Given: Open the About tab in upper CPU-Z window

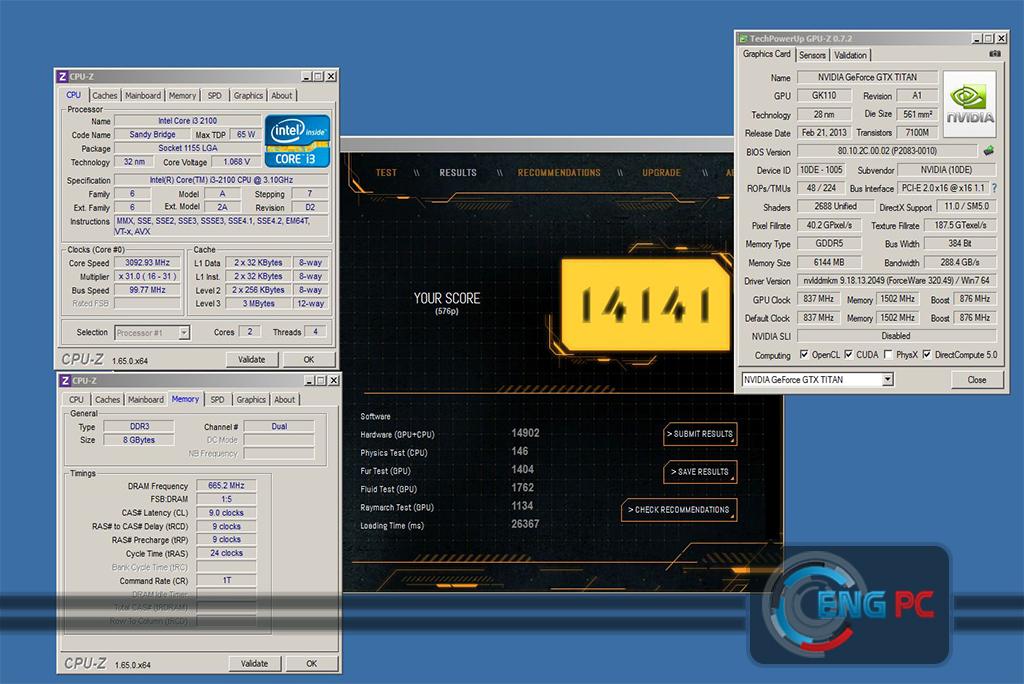Looking at the screenshot, I should pos(281,95).
